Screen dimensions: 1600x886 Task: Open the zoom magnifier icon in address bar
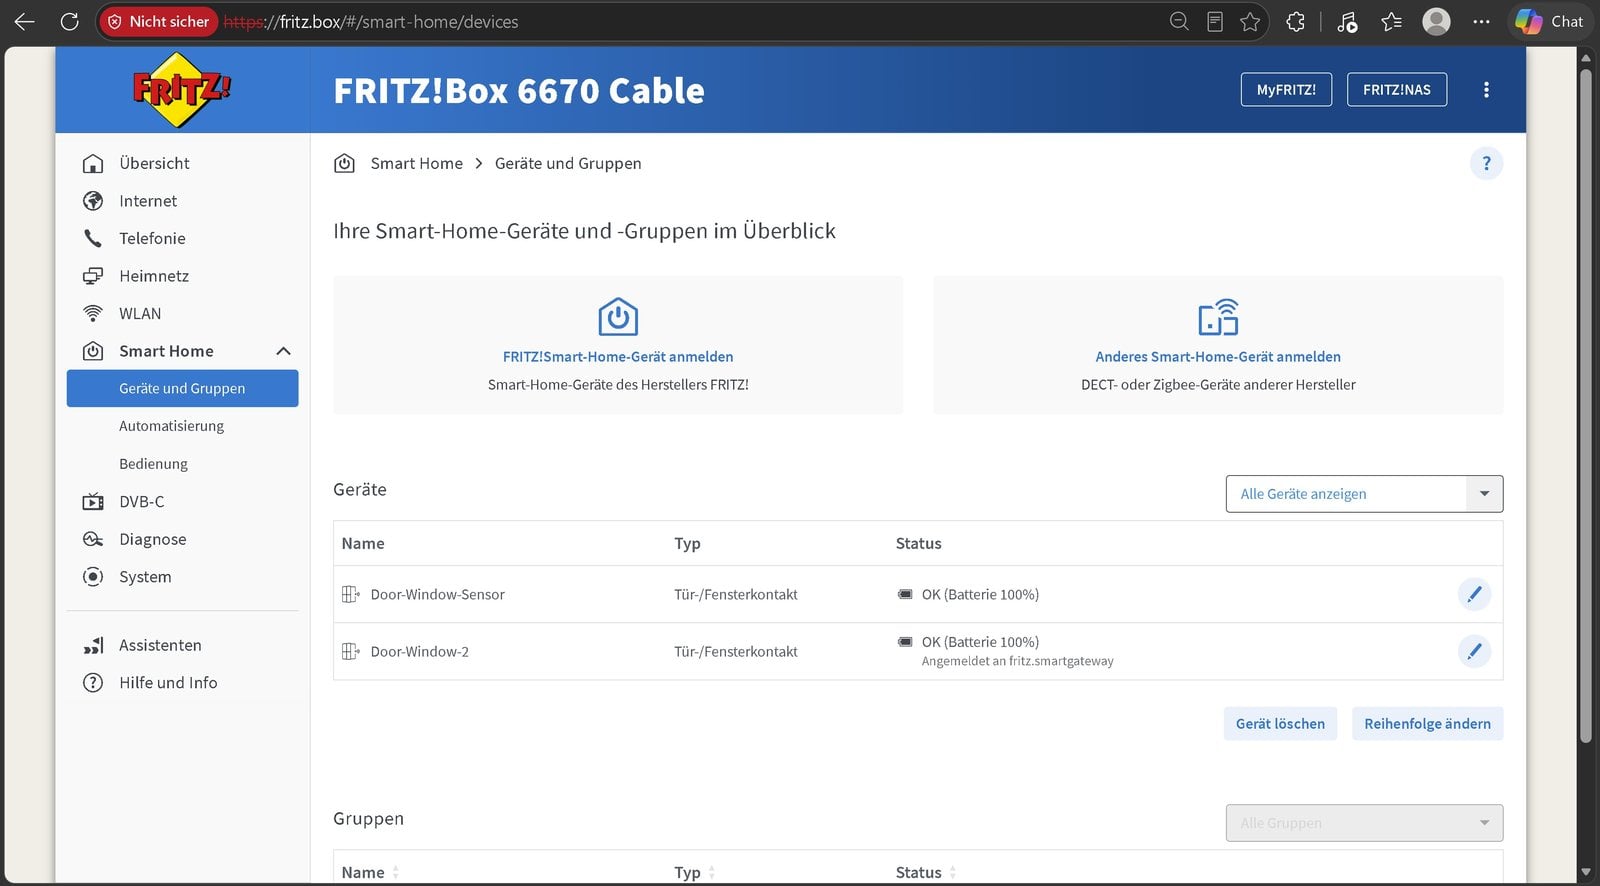coord(1179,21)
